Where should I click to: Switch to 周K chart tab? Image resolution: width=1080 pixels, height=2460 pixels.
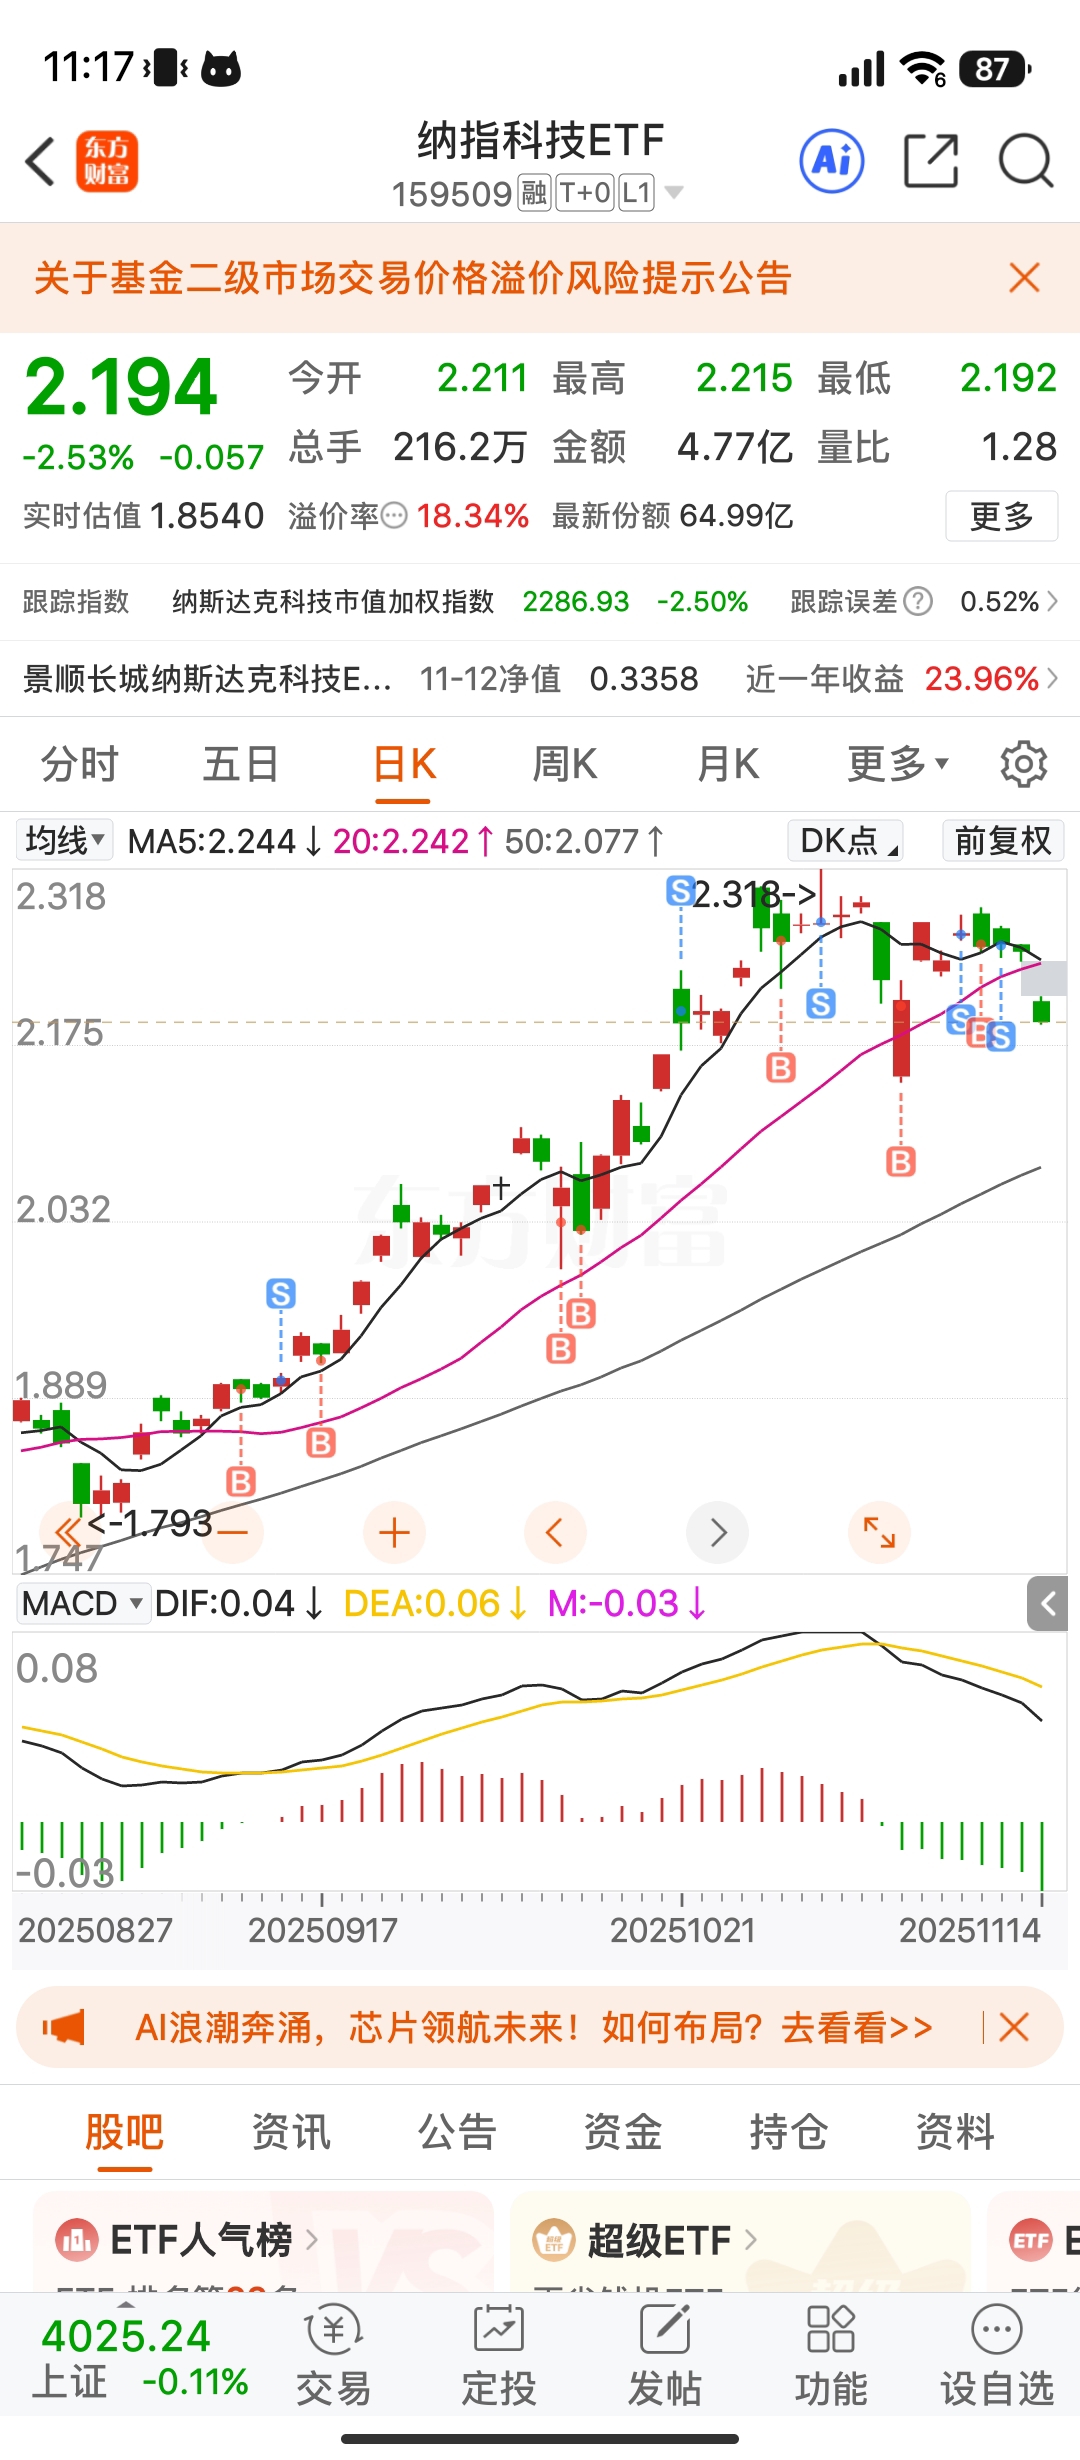pyautogui.click(x=565, y=765)
